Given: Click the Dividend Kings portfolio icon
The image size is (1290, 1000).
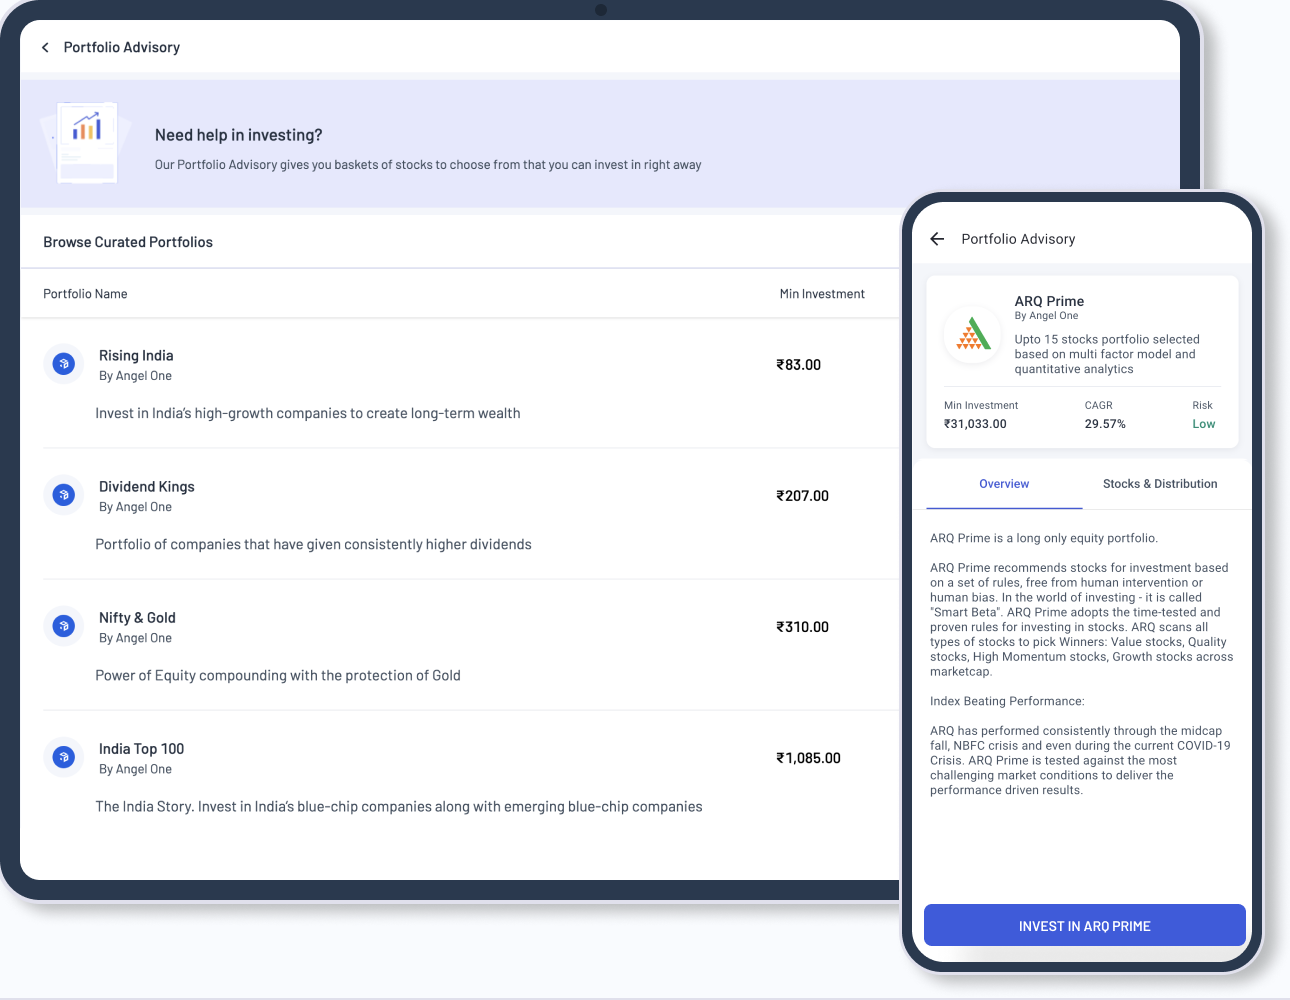Looking at the screenshot, I should (x=64, y=495).
